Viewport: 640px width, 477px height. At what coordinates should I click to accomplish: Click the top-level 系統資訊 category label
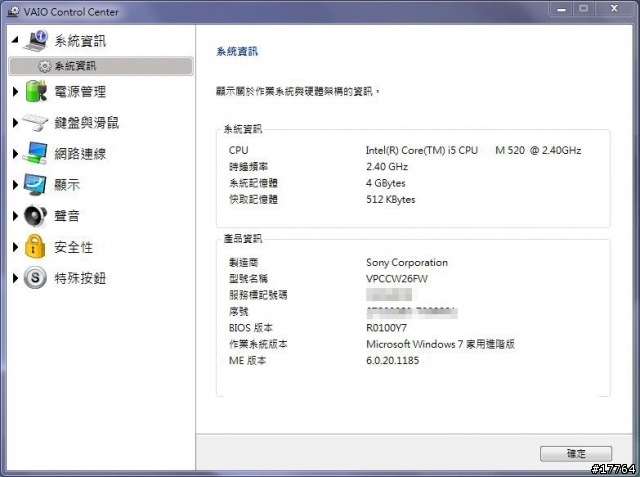pos(80,41)
